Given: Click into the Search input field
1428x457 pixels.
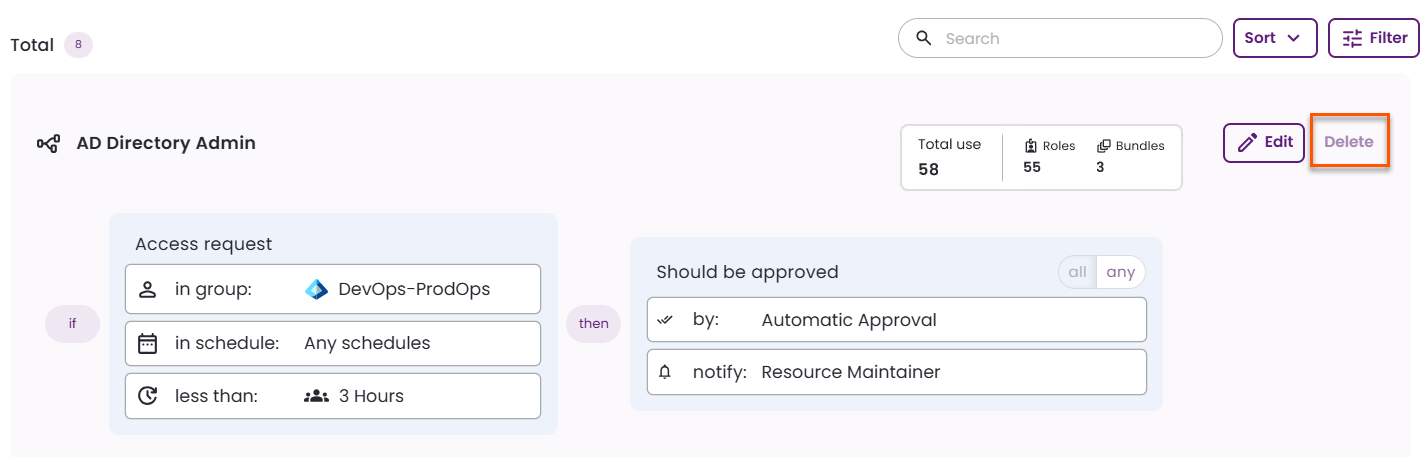Looking at the screenshot, I should pos(1075,39).
